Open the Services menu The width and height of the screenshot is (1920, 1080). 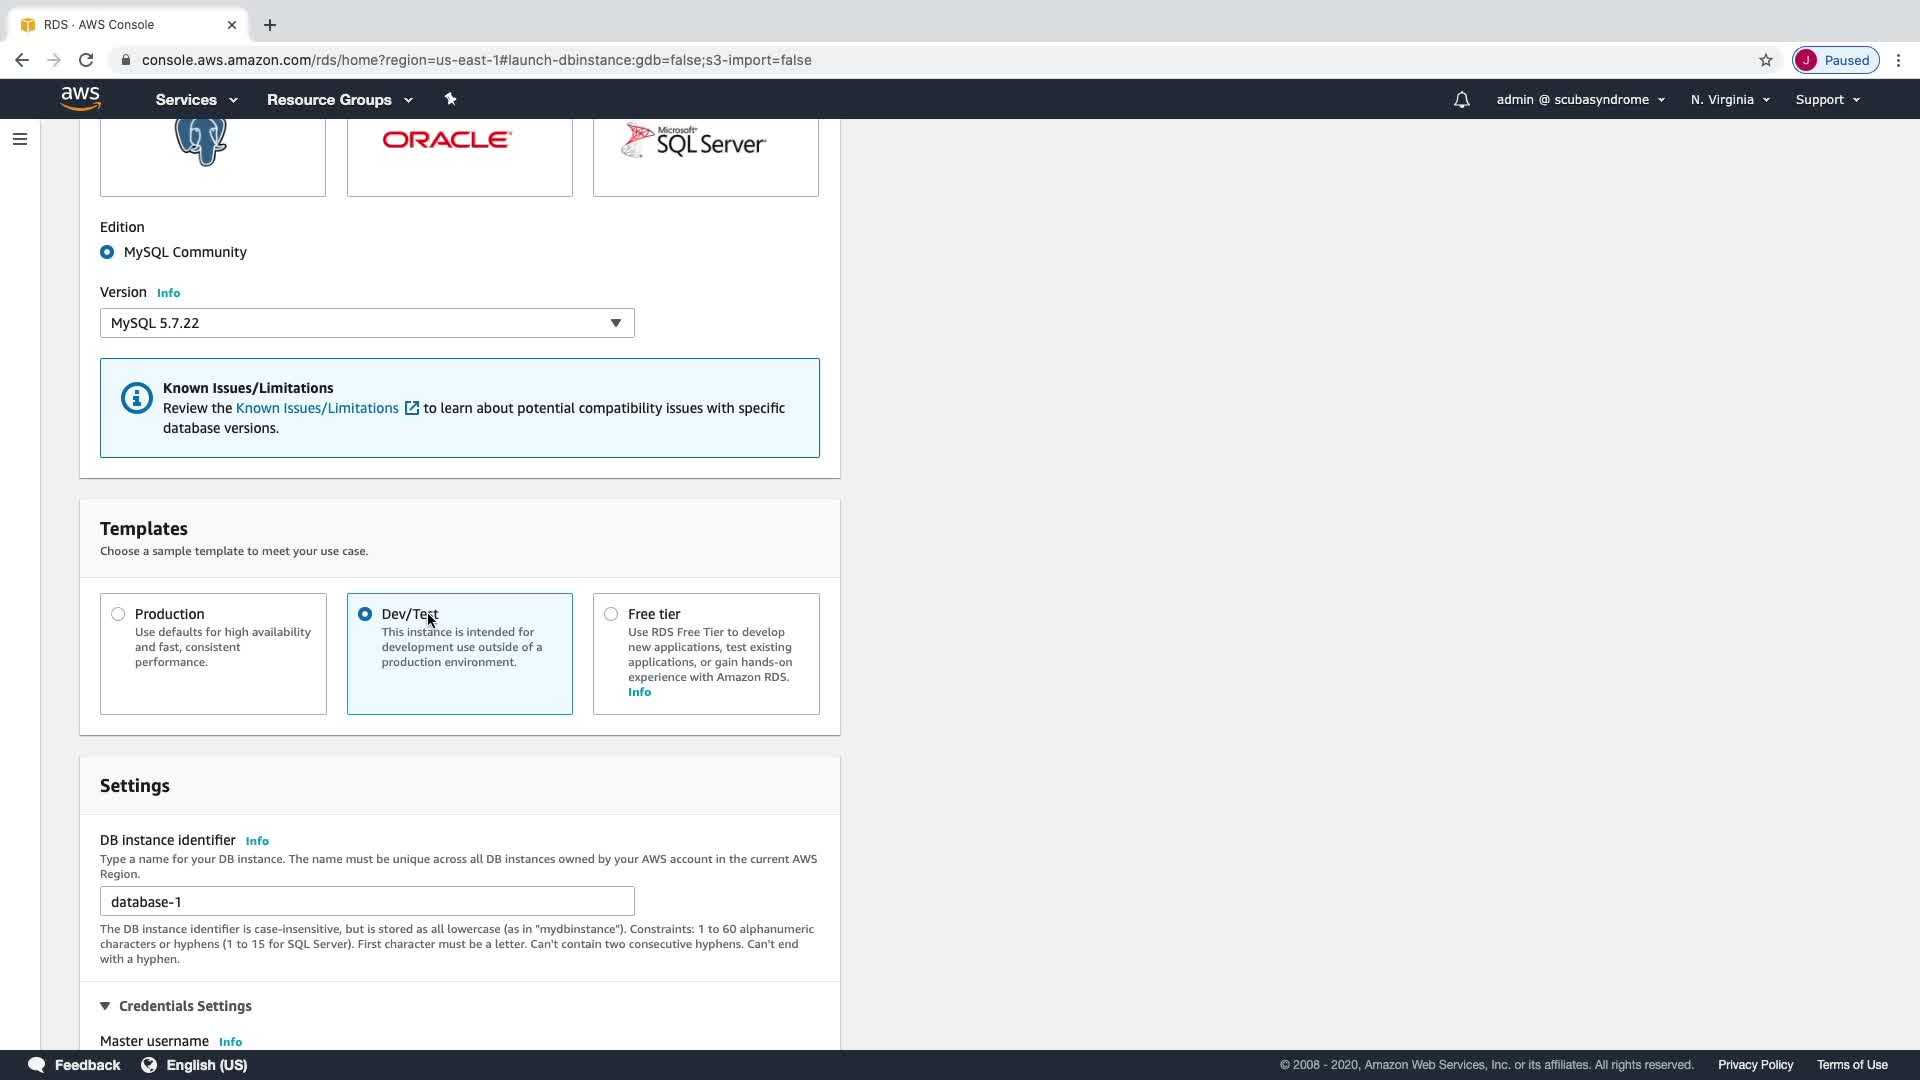click(x=196, y=100)
